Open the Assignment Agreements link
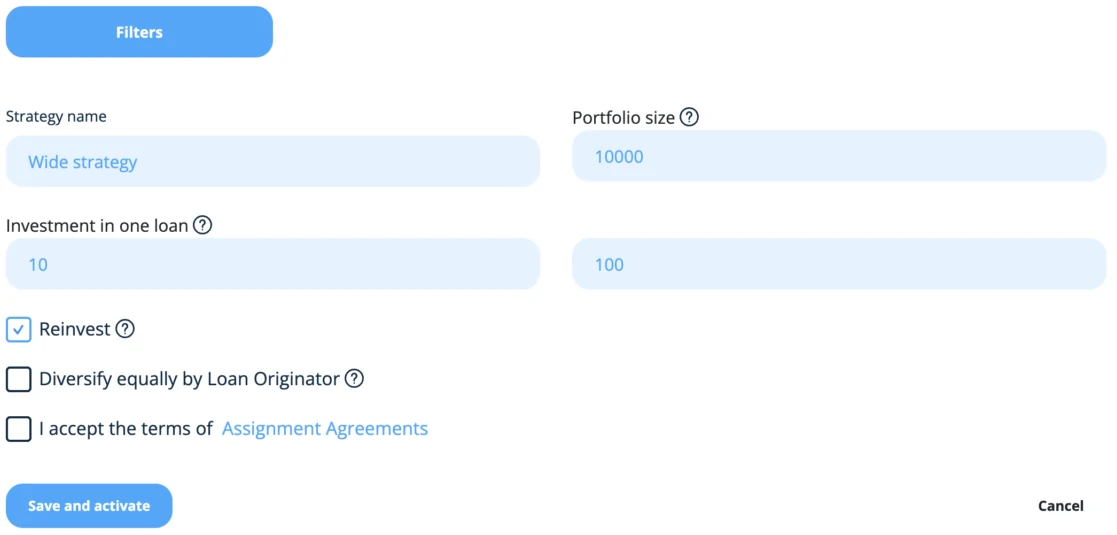 (x=325, y=428)
